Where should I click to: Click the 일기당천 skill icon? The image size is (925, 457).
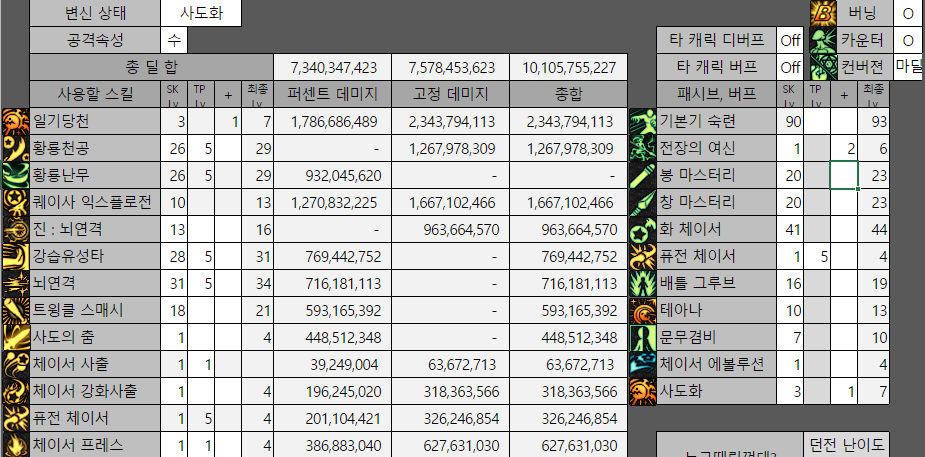point(14,122)
